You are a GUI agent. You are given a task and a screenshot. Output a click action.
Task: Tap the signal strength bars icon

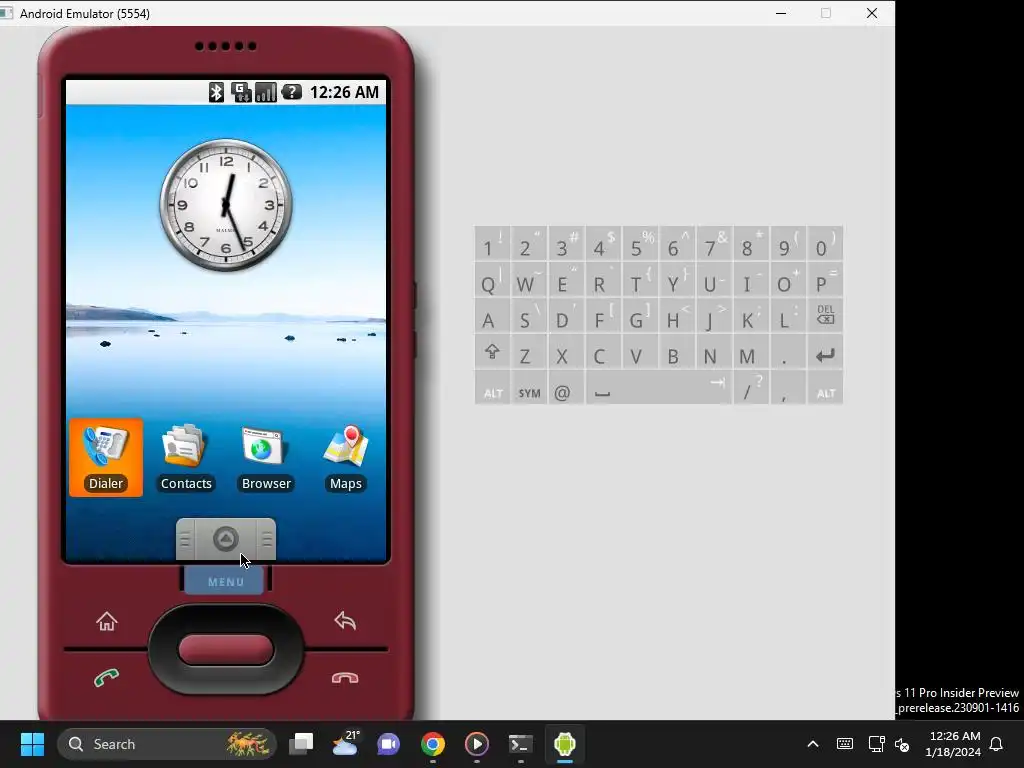(x=266, y=92)
